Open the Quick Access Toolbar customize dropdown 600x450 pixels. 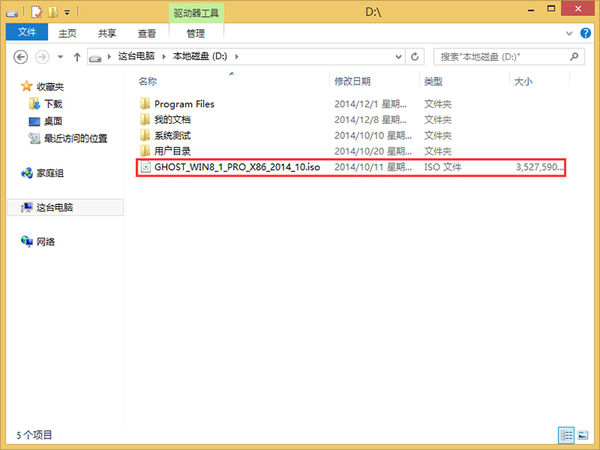[66, 13]
